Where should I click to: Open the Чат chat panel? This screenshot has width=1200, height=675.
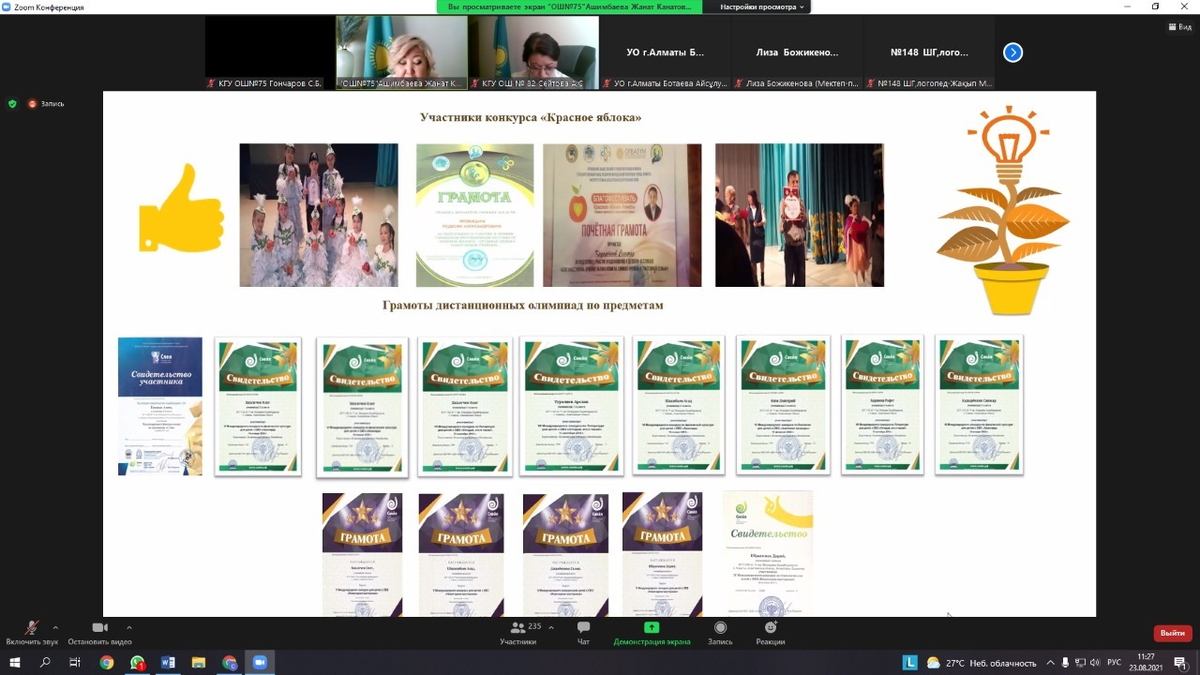coord(583,632)
